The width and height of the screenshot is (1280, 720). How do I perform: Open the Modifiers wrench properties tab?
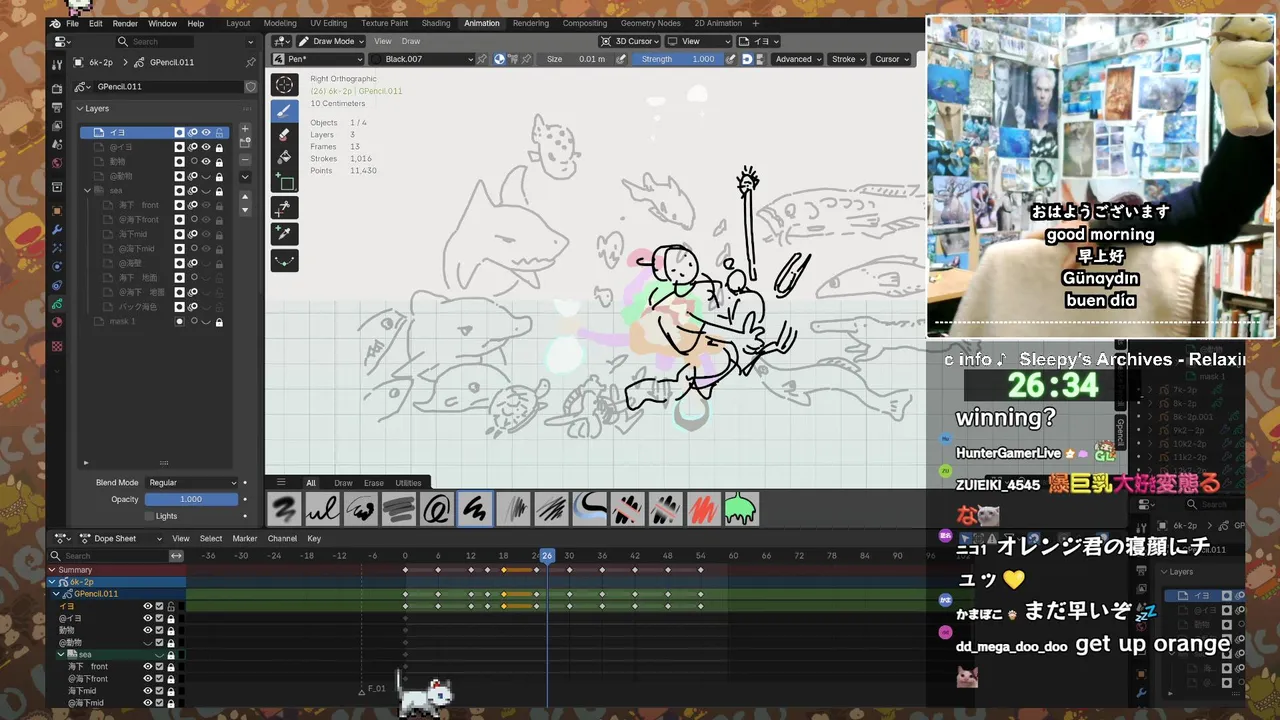(x=57, y=229)
